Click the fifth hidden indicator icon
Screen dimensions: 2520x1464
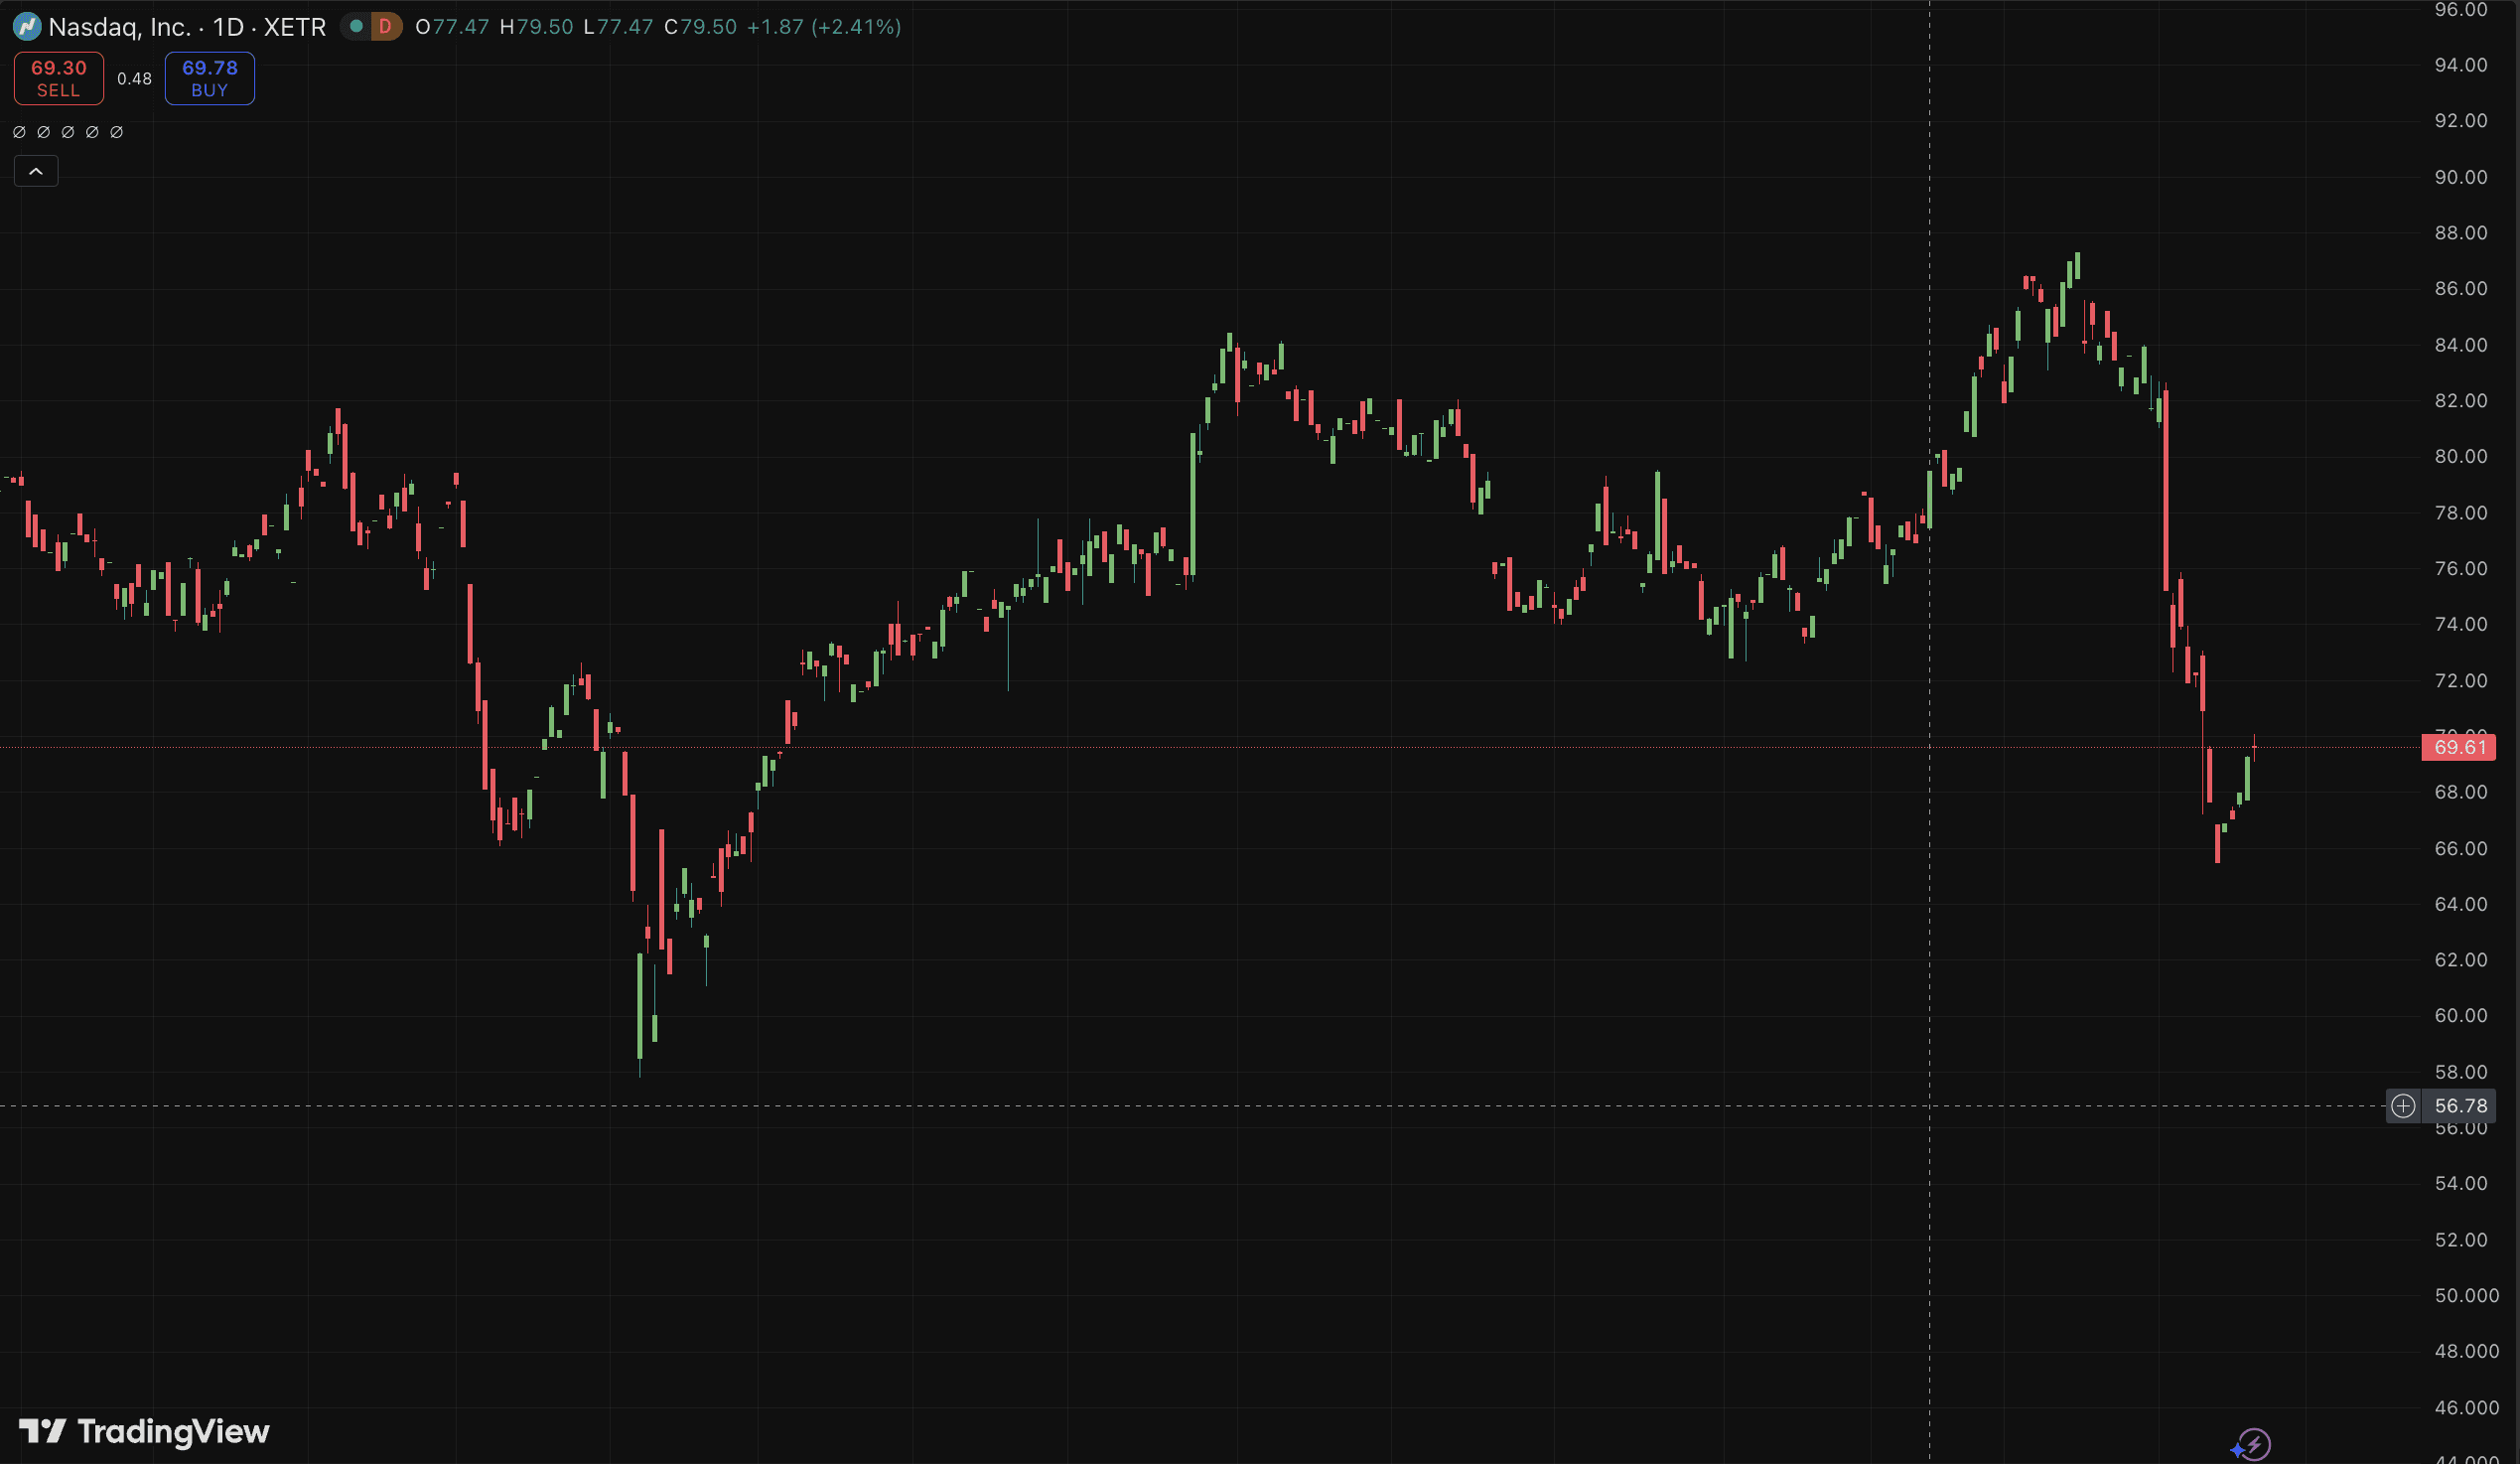click(x=116, y=132)
